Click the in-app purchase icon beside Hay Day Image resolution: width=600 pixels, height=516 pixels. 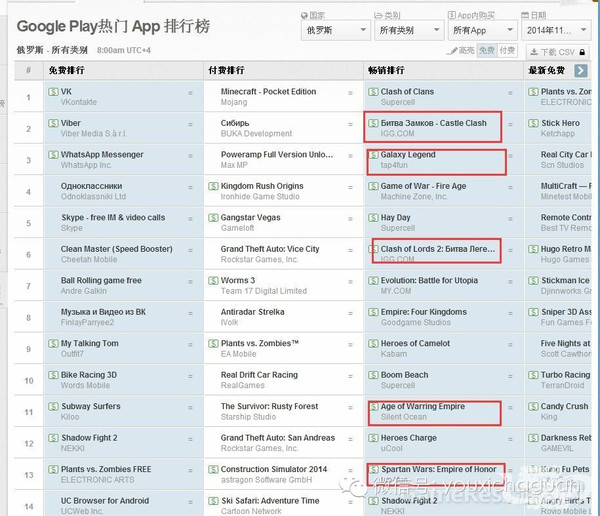tap(373, 218)
